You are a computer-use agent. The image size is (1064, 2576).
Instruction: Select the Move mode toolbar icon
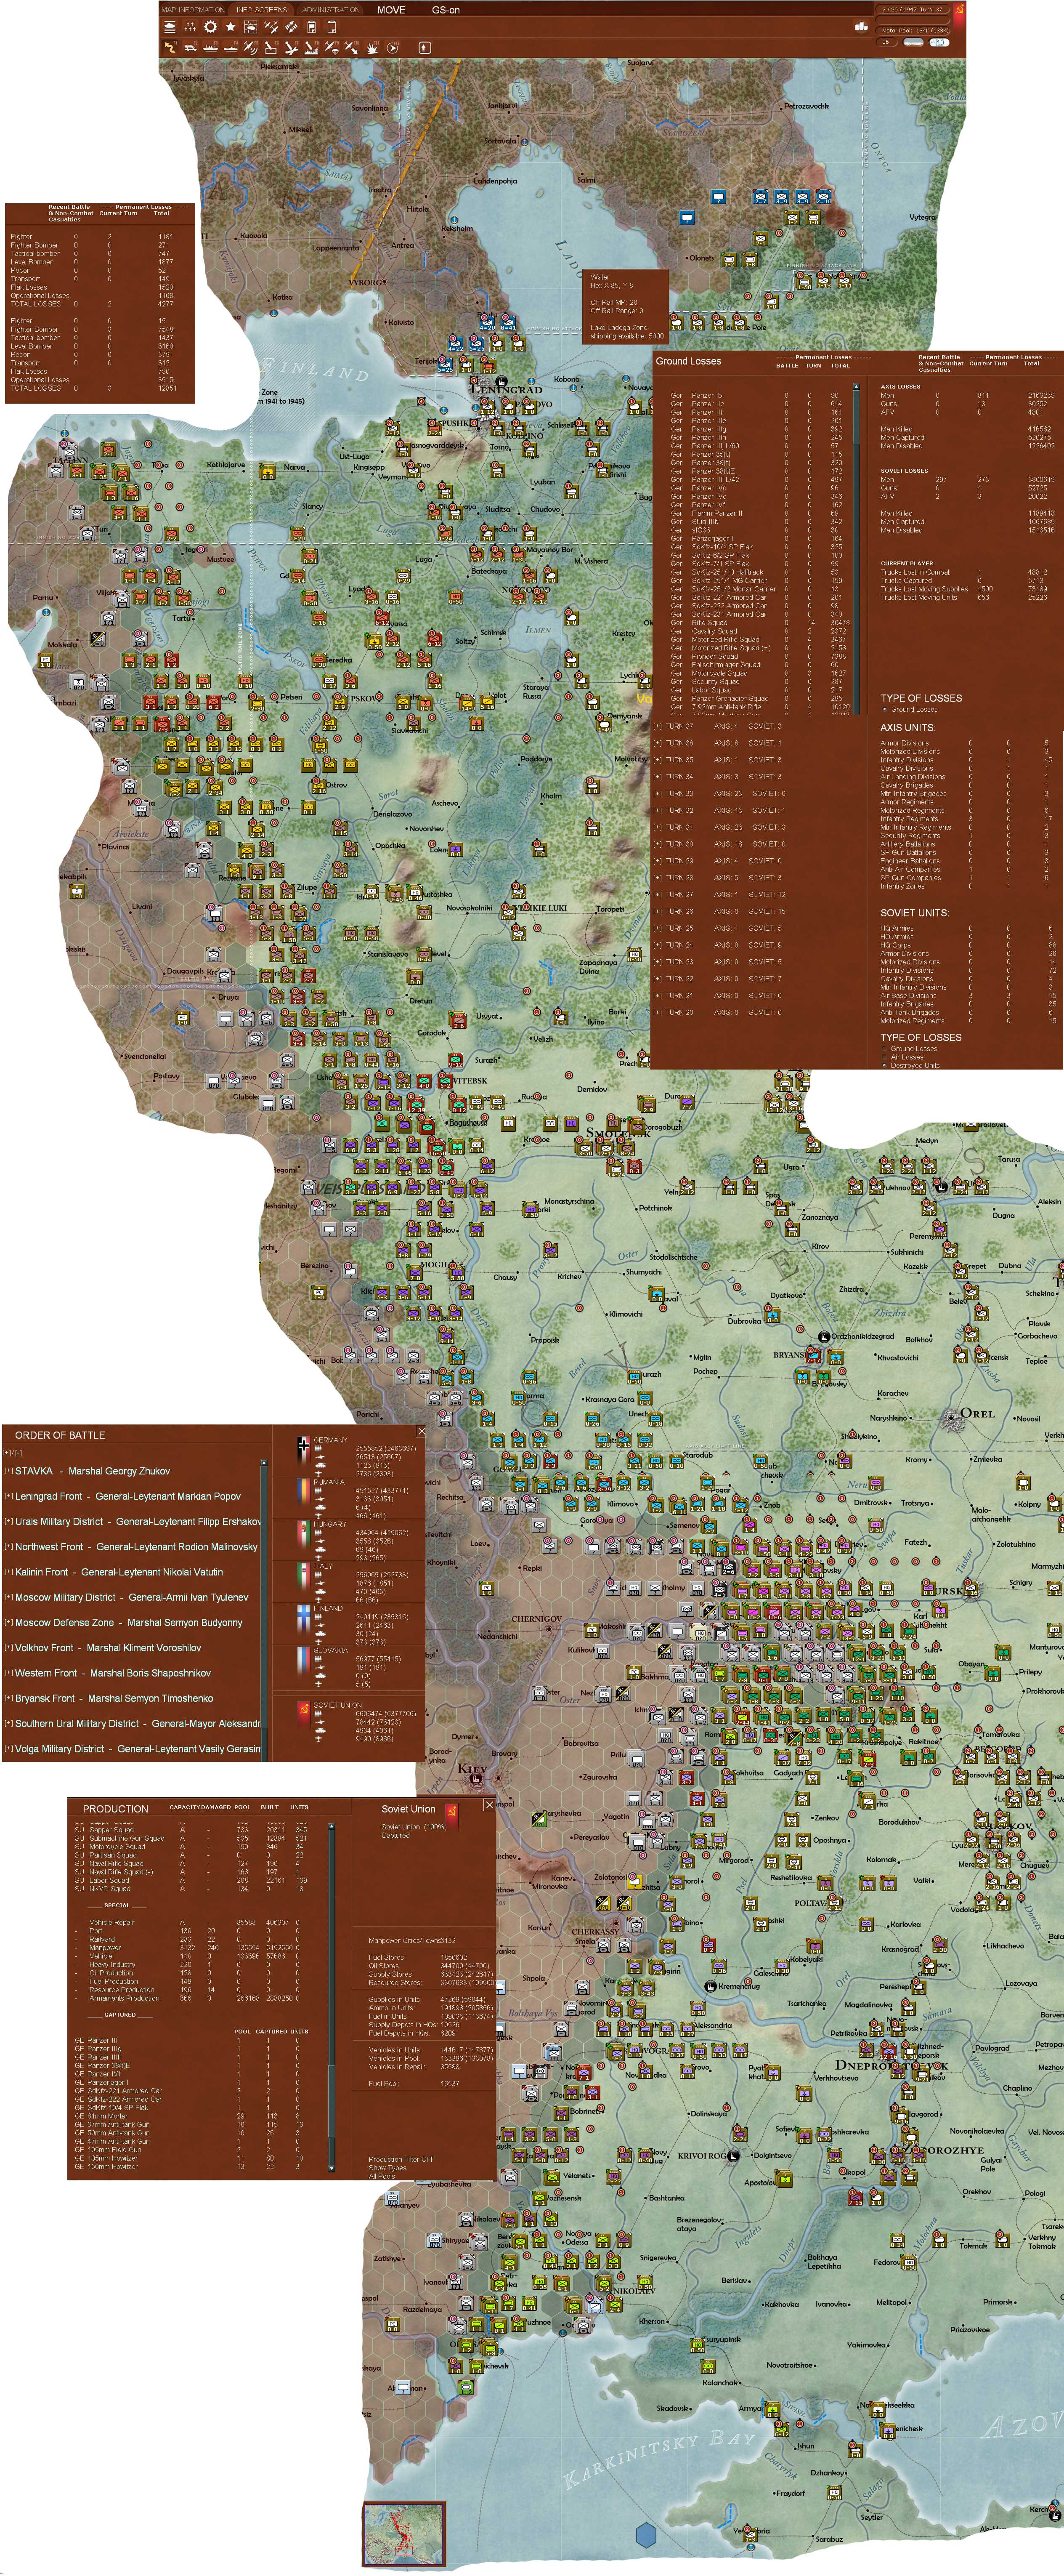170,47
